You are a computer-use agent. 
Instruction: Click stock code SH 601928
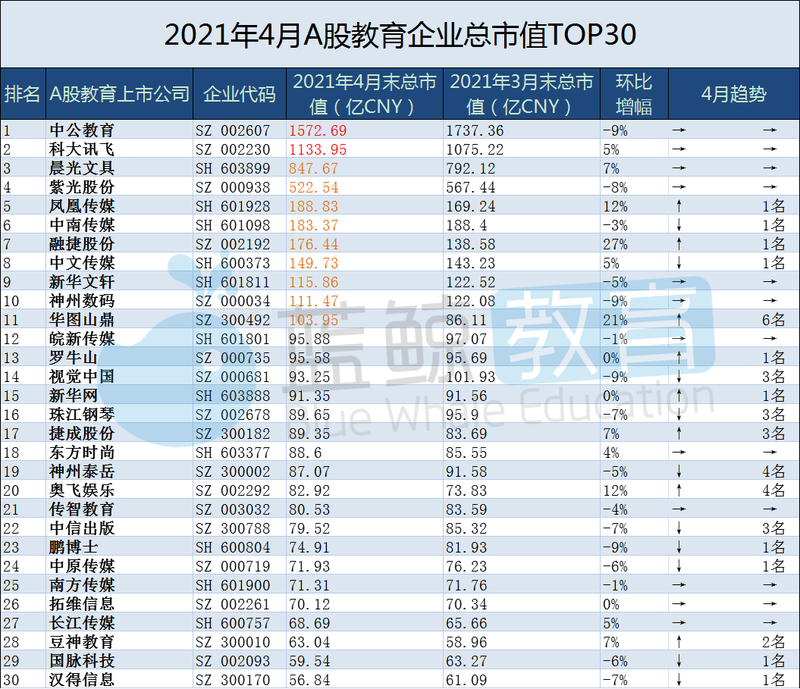point(233,206)
